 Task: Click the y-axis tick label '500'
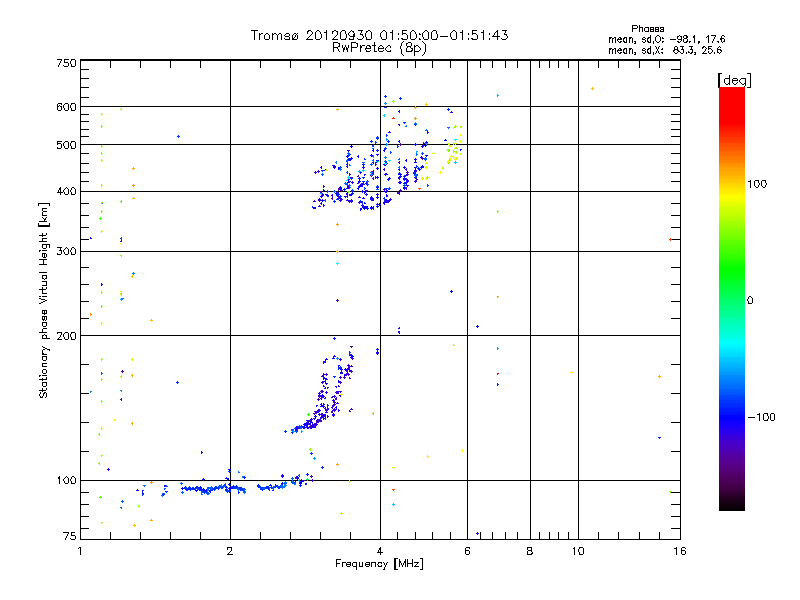point(66,145)
